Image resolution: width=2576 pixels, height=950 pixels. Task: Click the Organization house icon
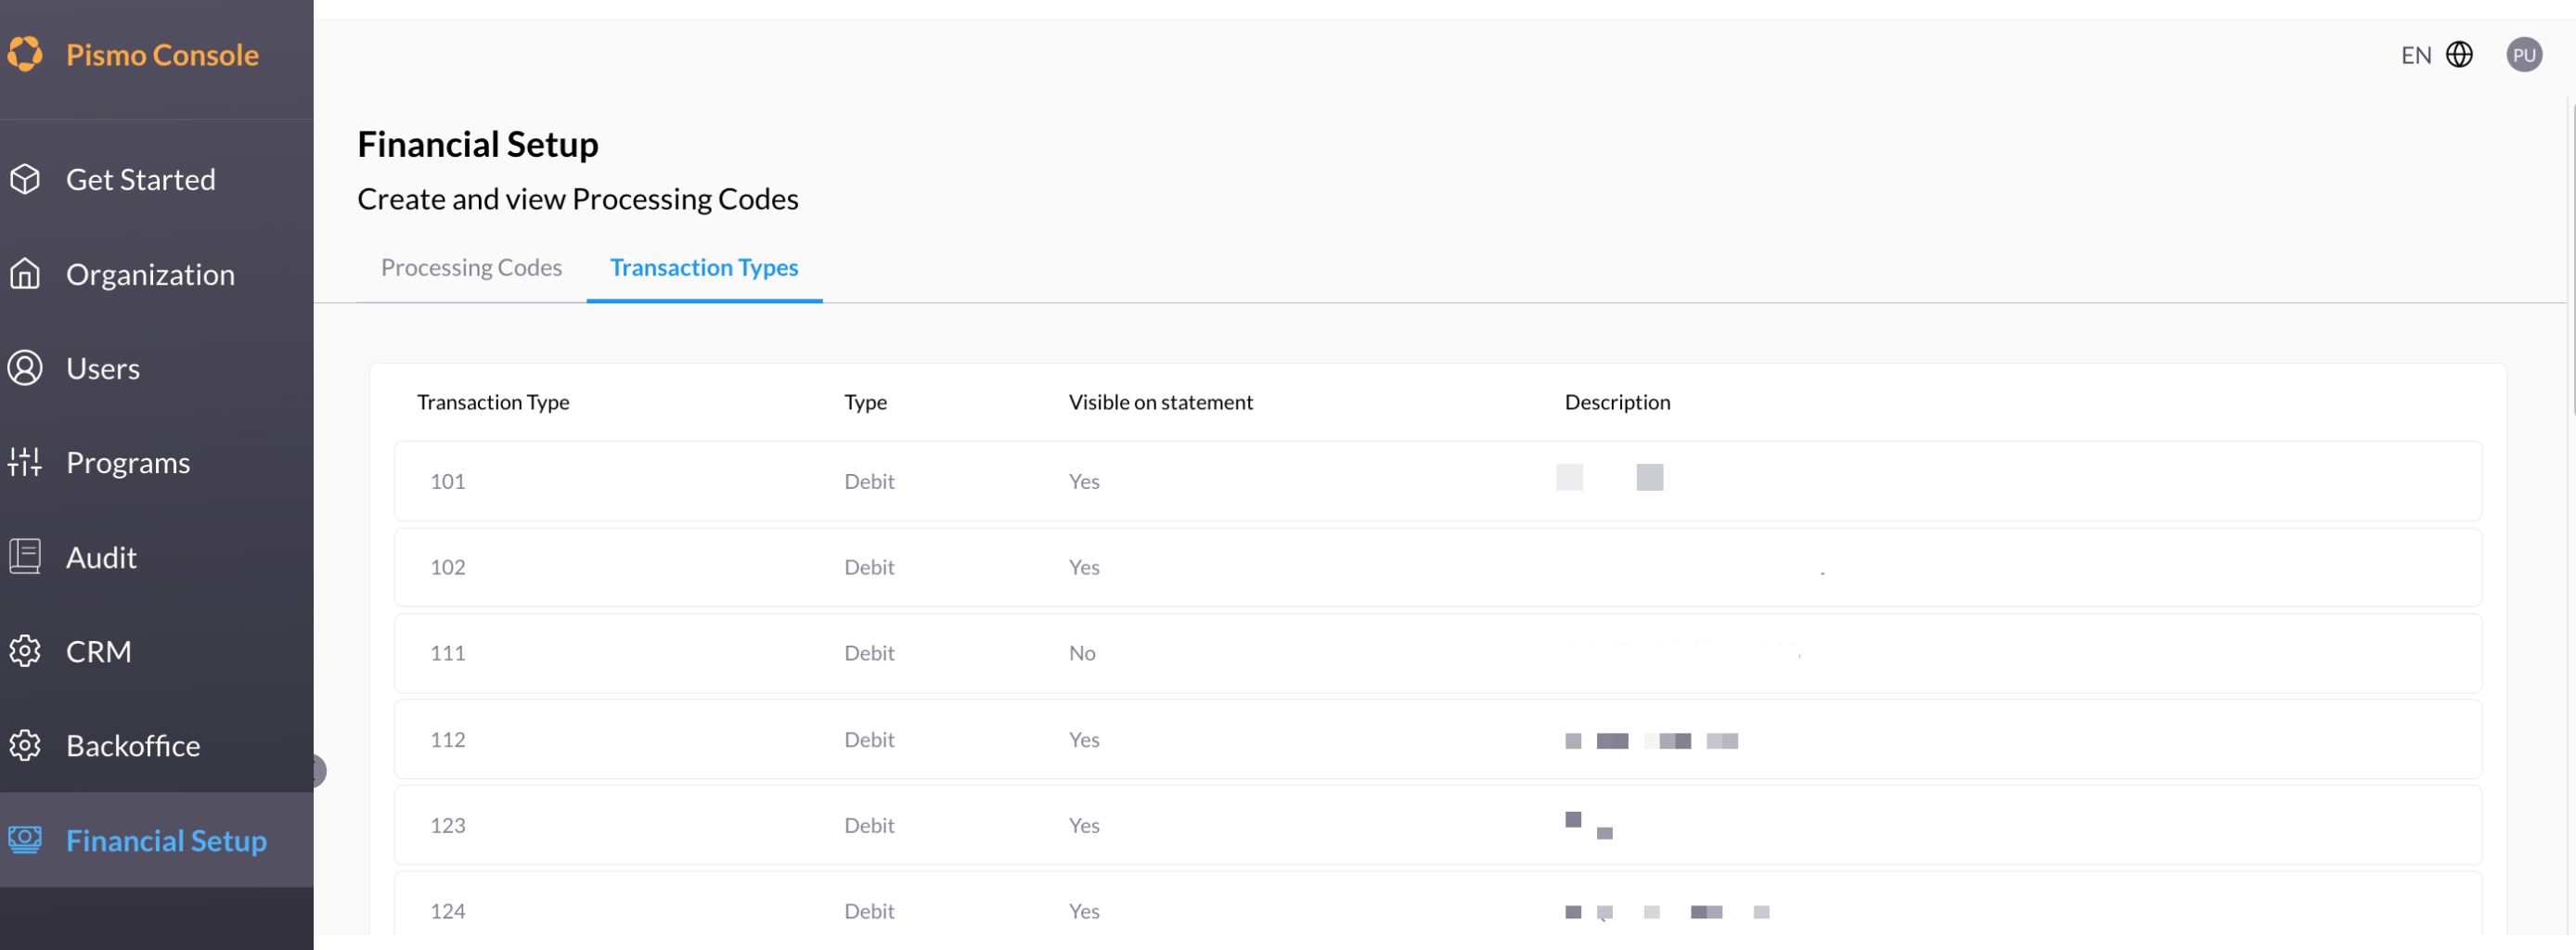click(x=25, y=273)
